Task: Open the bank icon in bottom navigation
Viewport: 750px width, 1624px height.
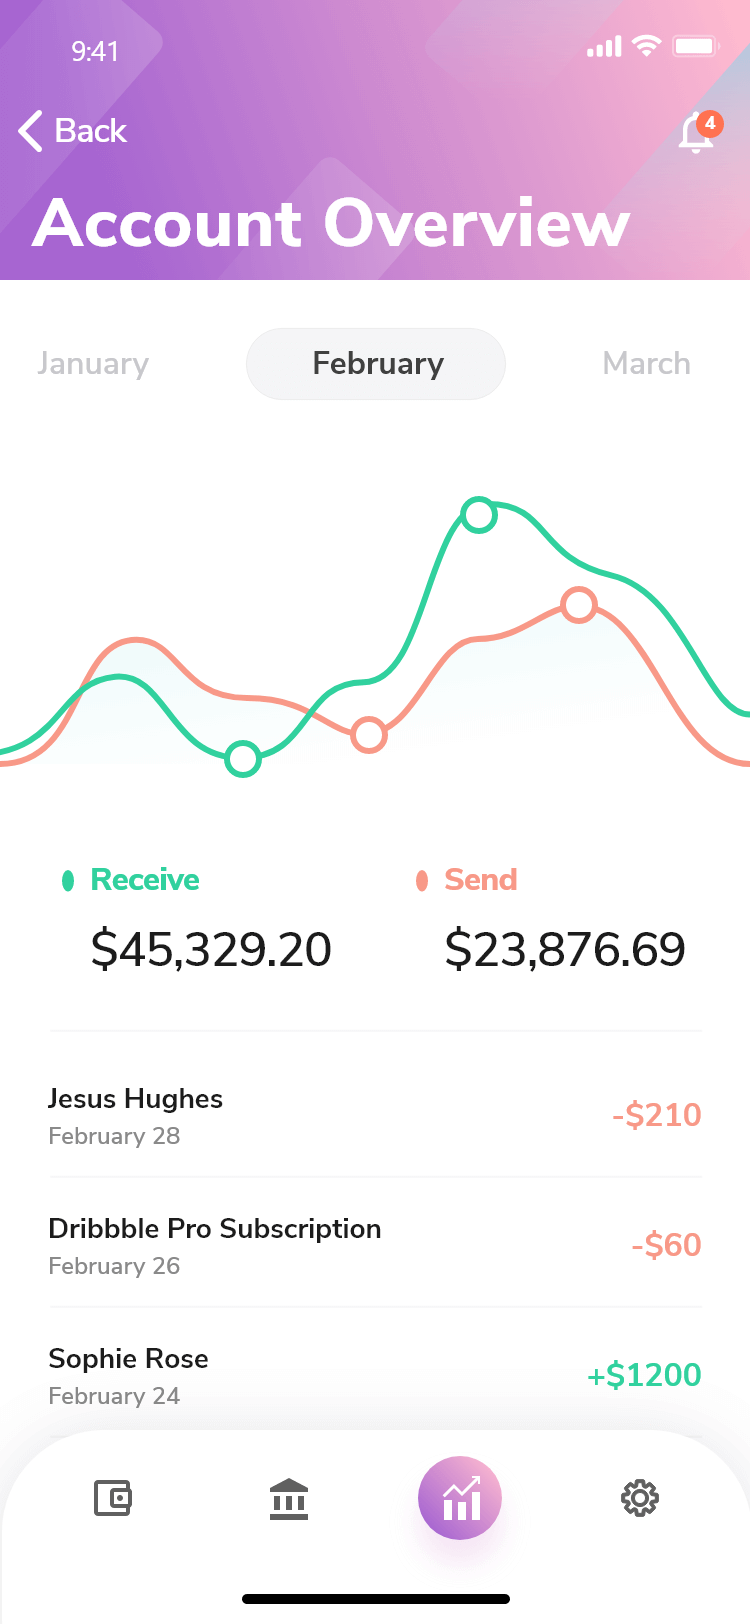Action: [x=289, y=1498]
